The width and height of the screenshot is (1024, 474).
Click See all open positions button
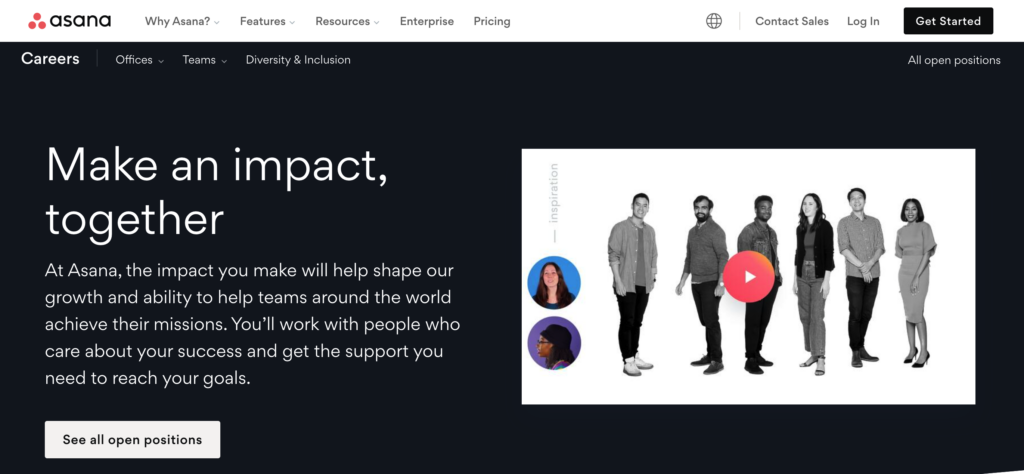[133, 439]
